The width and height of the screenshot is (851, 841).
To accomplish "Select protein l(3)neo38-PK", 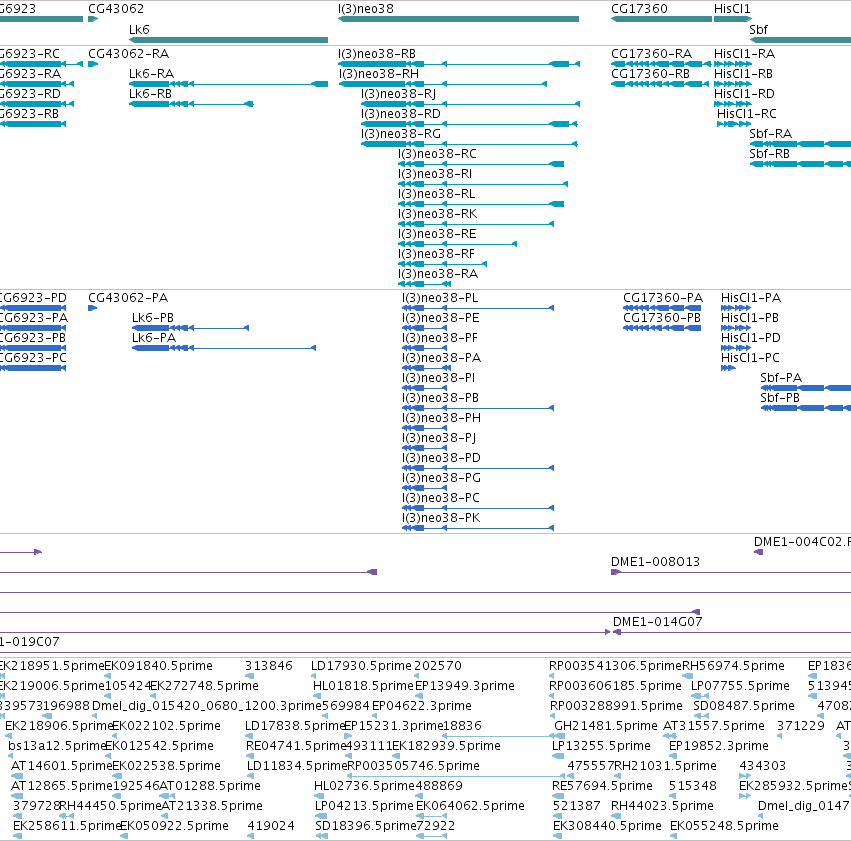I will (x=441, y=518).
